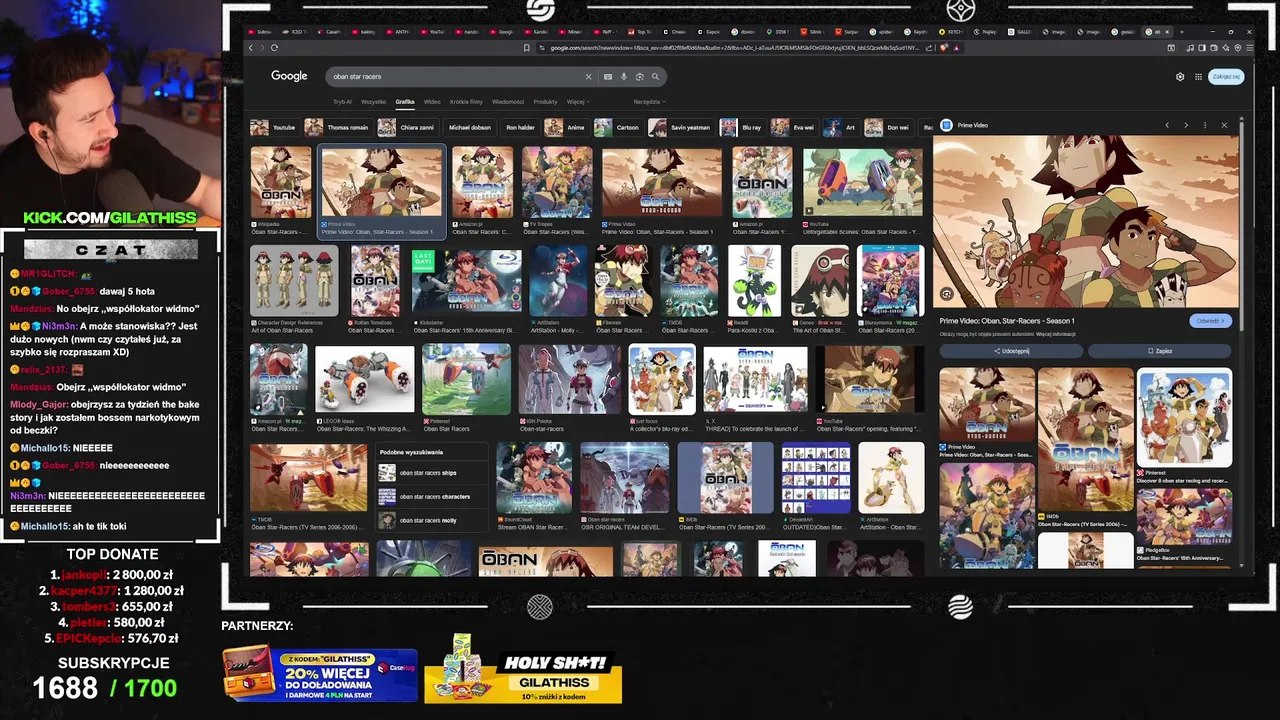Image resolution: width=1280 pixels, height=720 pixels.
Task: Open Google quick settings gear
Action: coord(1180,76)
